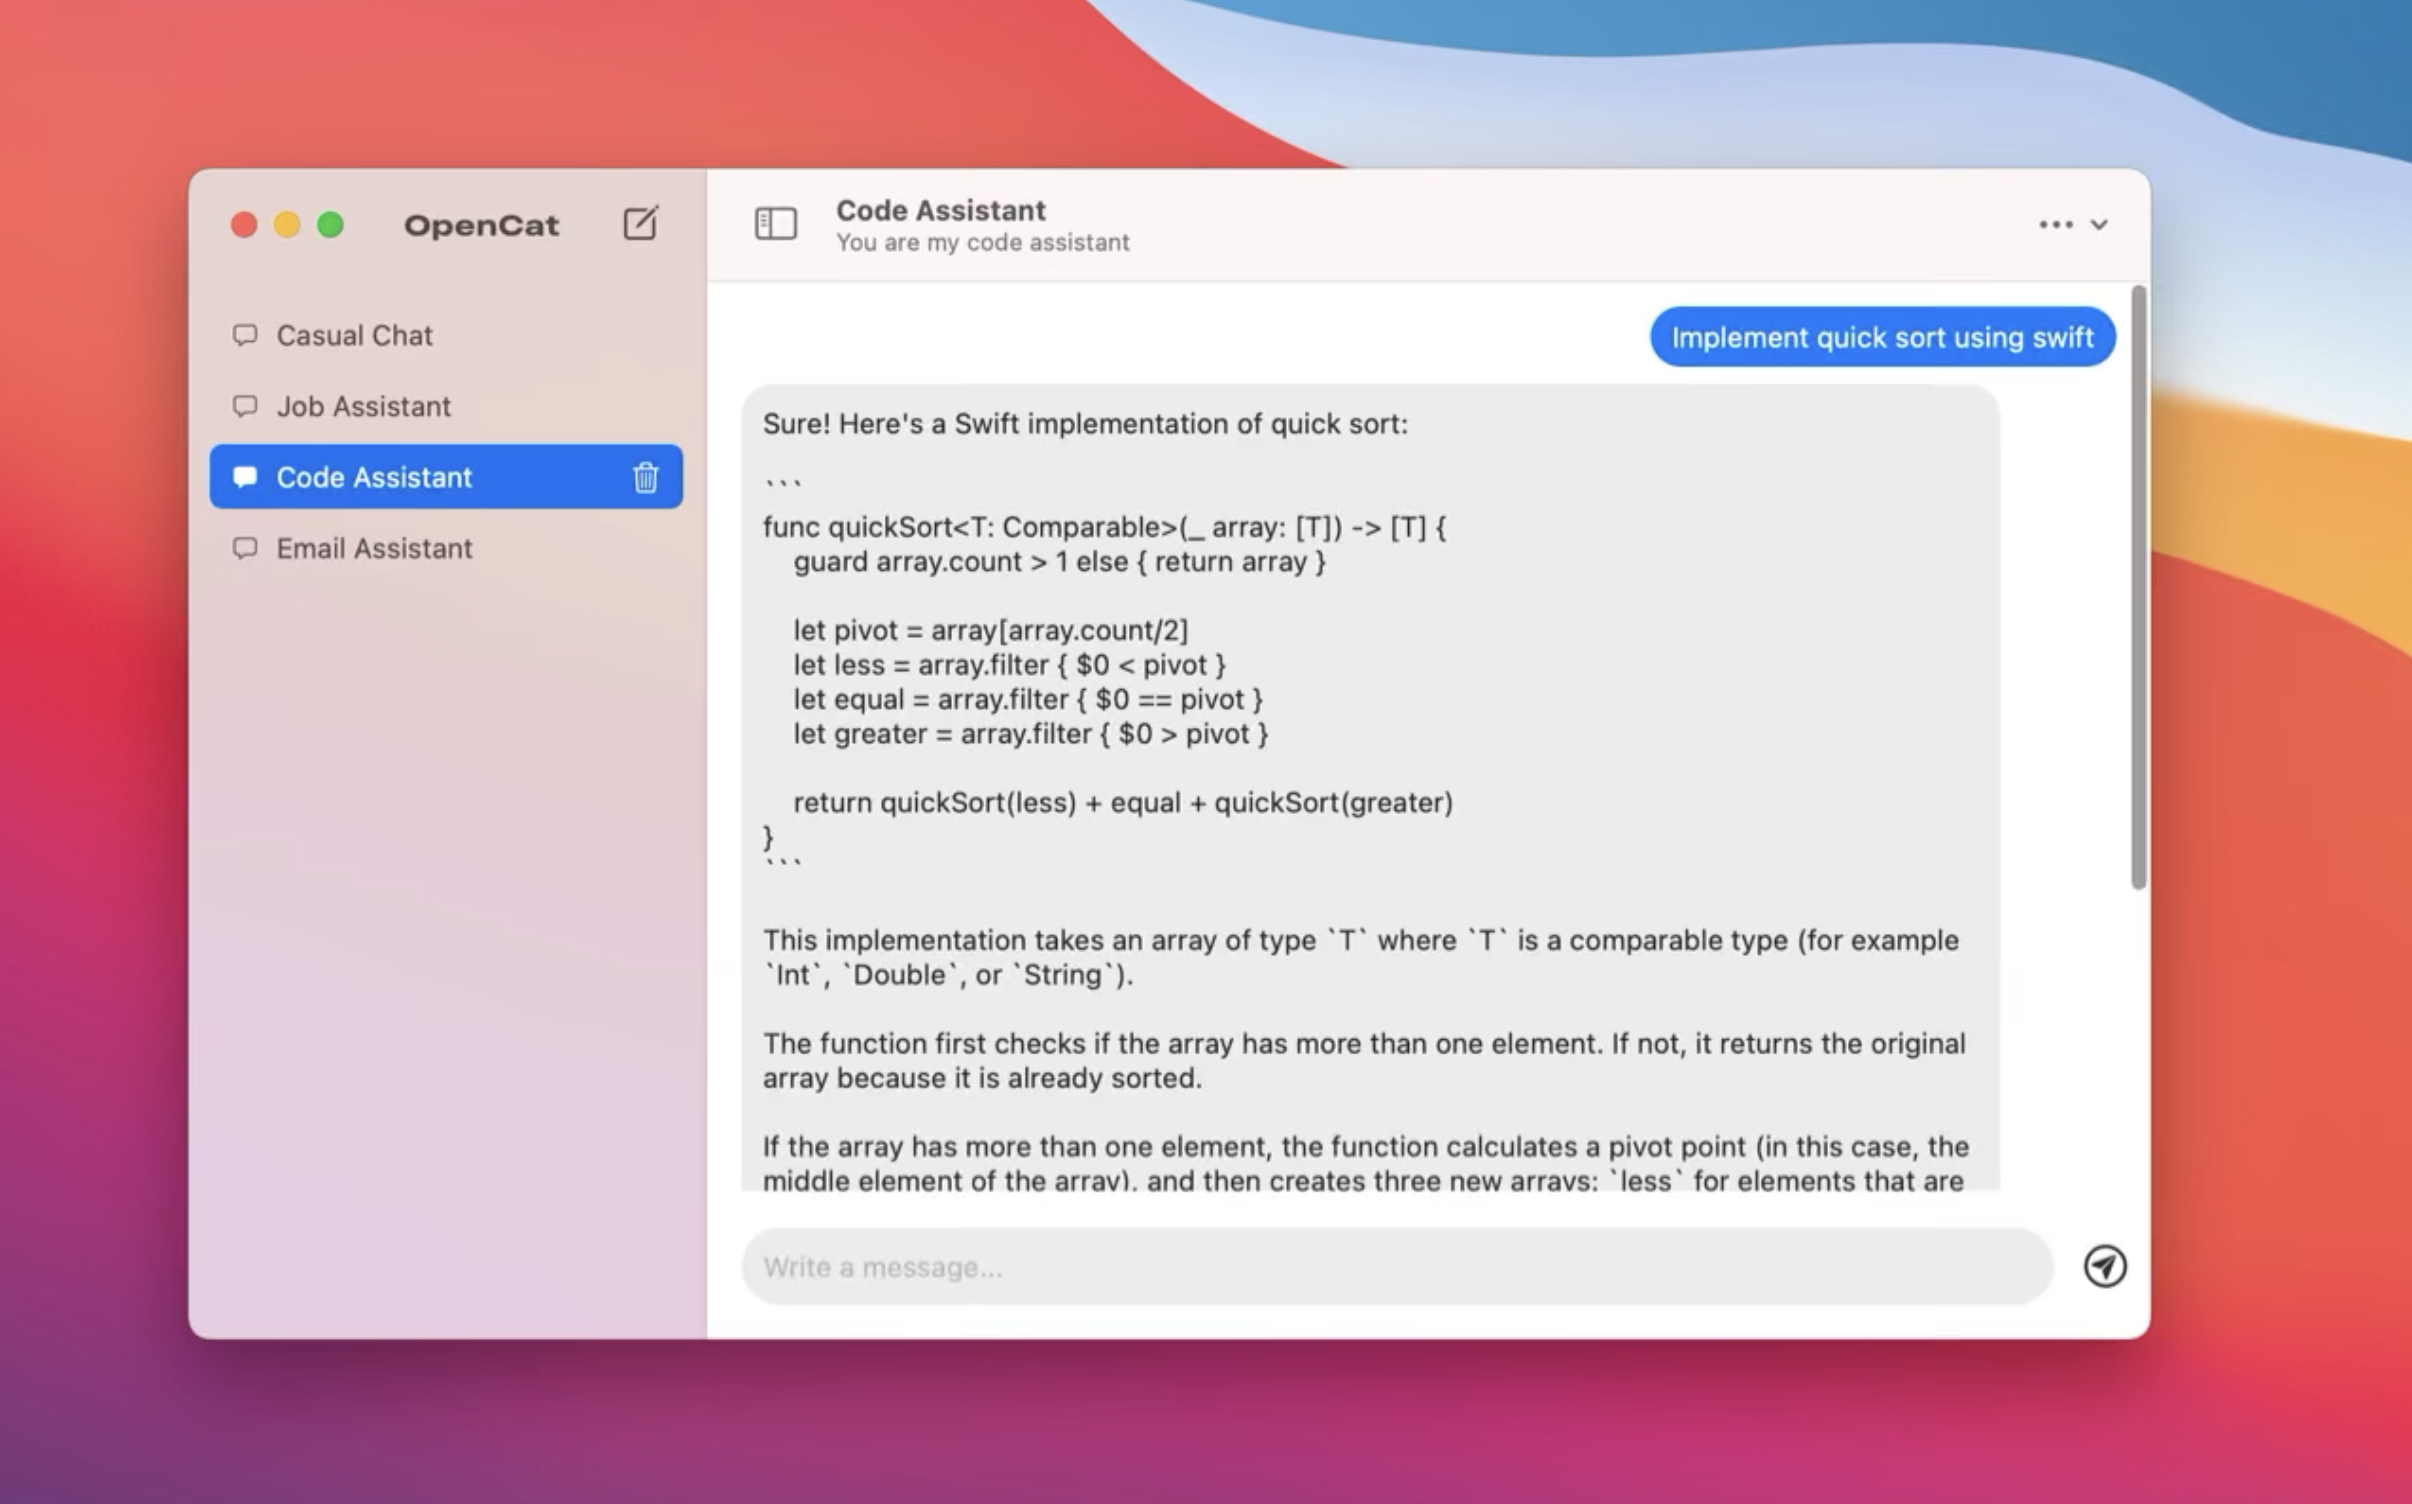The width and height of the screenshot is (2412, 1504).
Task: Click the 'let pivot = array[array.count/2]' line
Action: click(991, 630)
